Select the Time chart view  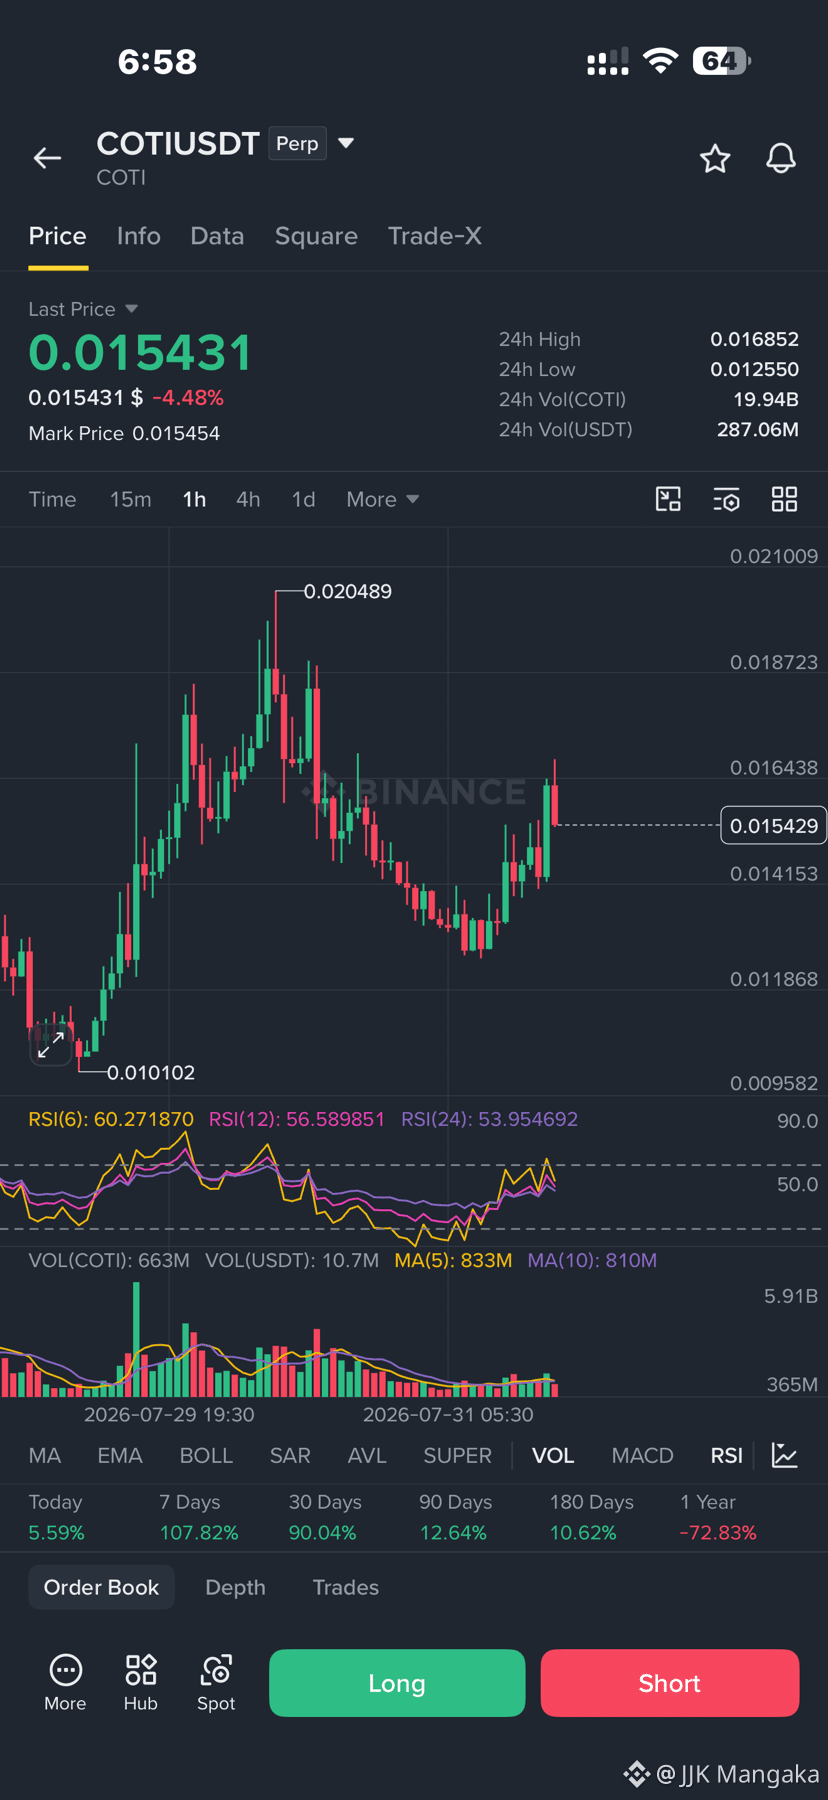52,499
